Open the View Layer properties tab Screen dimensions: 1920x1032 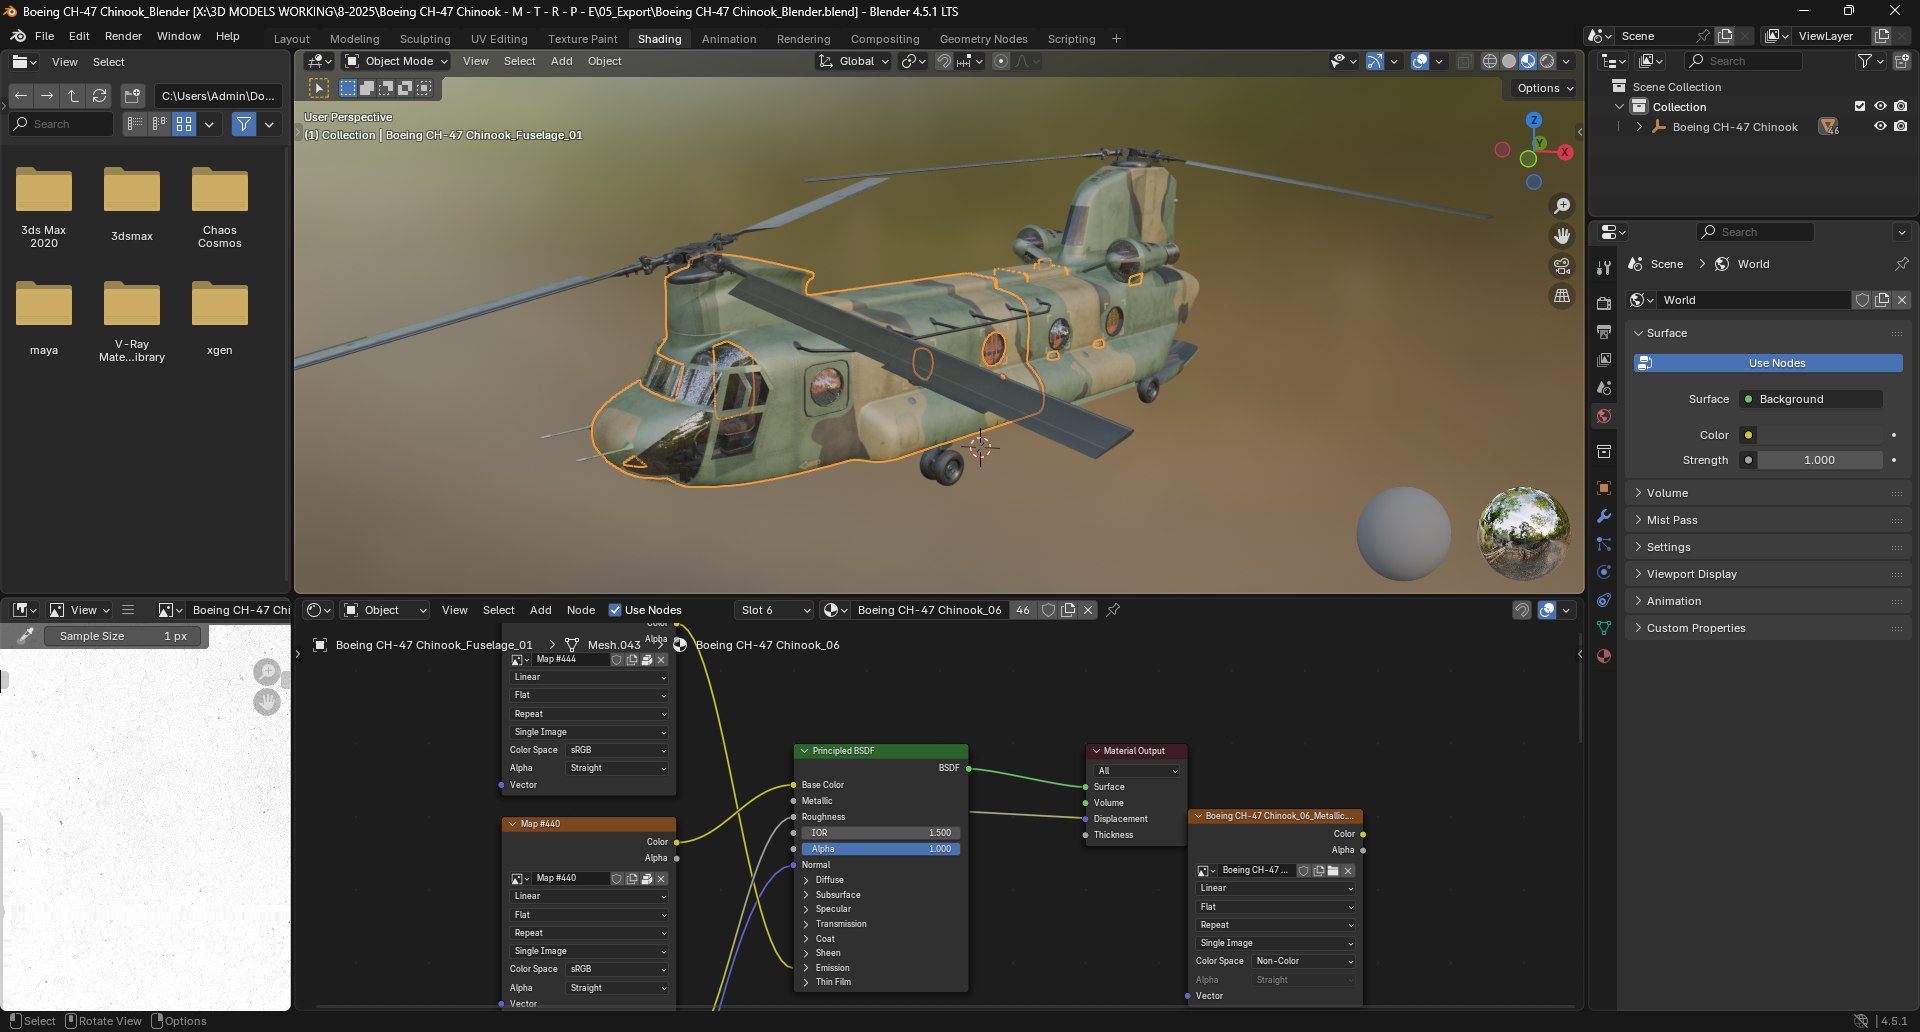[x=1604, y=359]
